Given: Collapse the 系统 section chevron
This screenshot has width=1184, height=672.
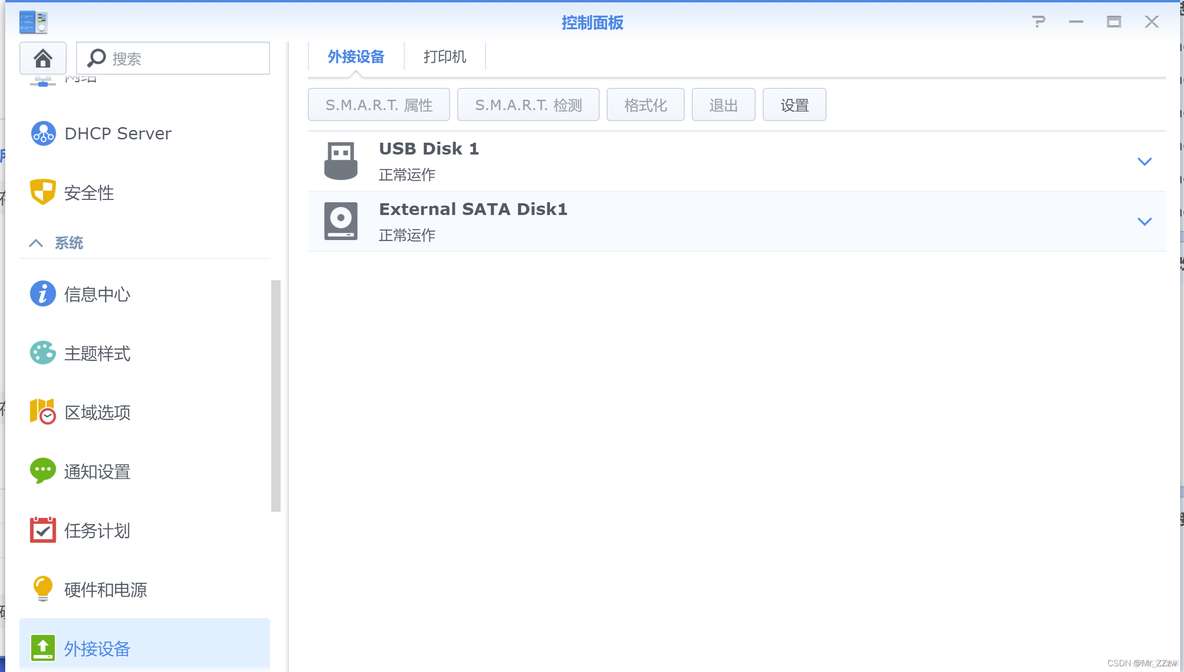Looking at the screenshot, I should click(35, 243).
